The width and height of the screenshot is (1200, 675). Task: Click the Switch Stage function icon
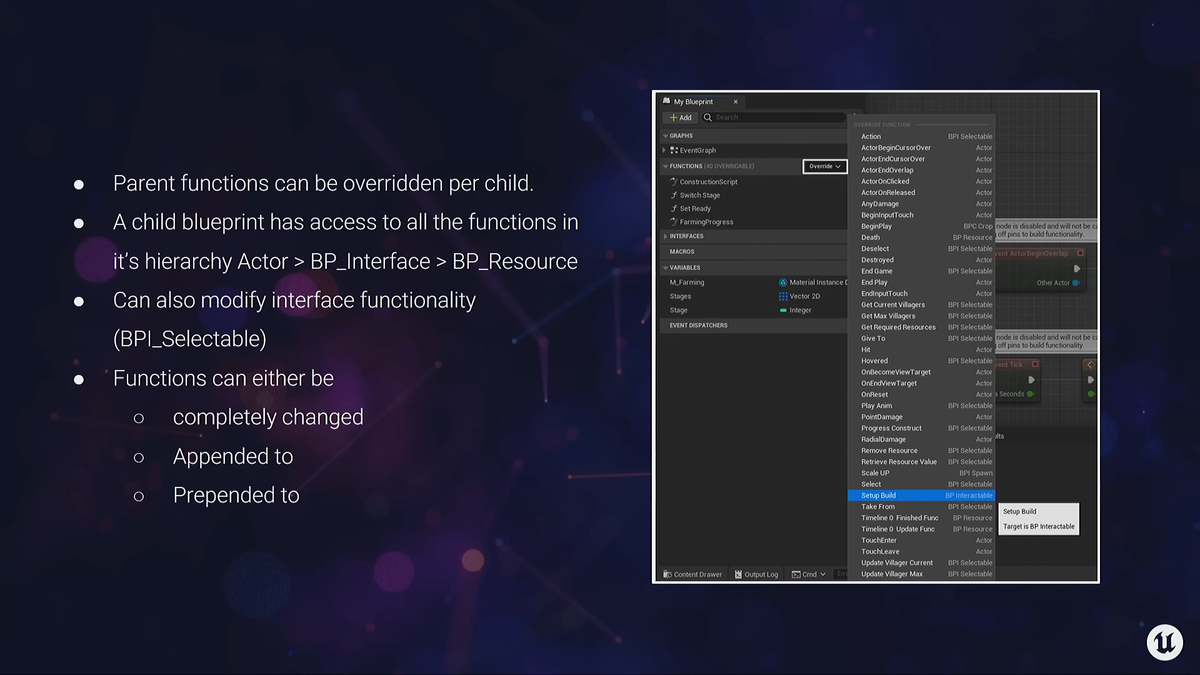(x=674, y=195)
